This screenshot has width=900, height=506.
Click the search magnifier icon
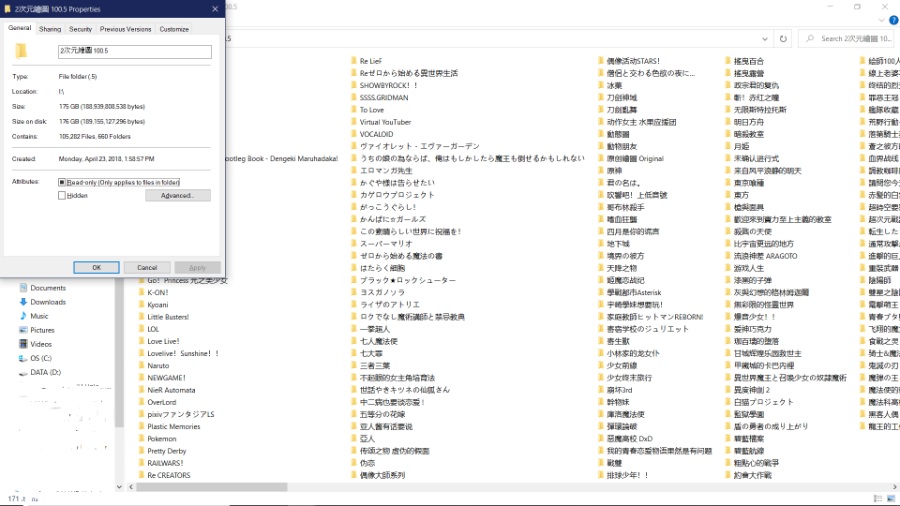tap(810, 38)
